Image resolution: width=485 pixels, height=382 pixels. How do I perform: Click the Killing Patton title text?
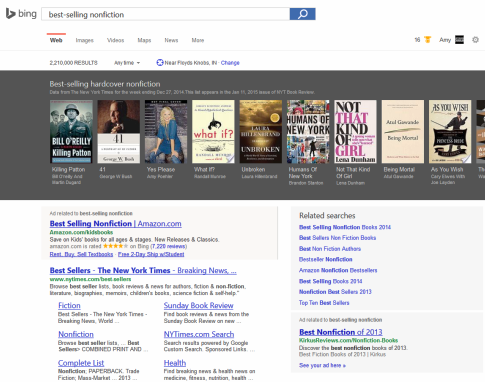(68, 170)
